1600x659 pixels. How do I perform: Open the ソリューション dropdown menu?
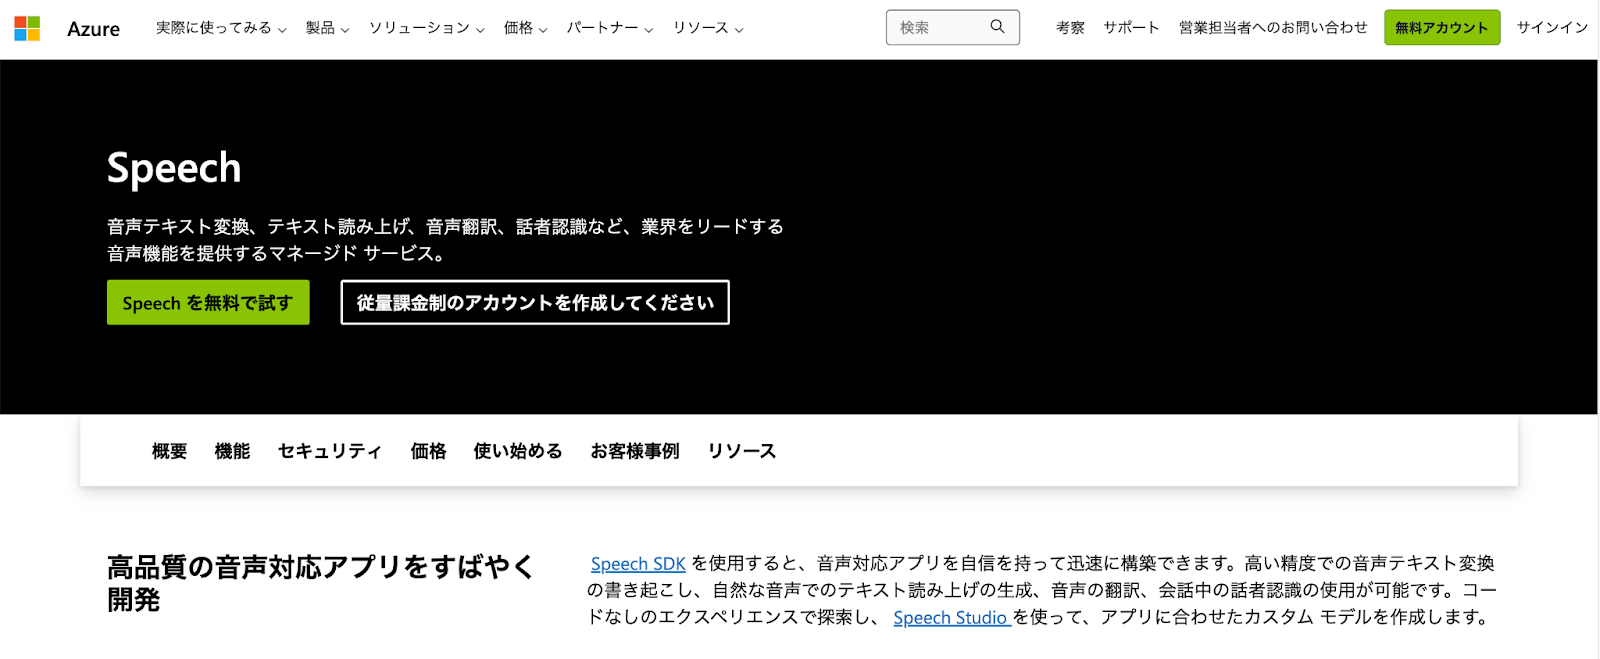tap(427, 28)
